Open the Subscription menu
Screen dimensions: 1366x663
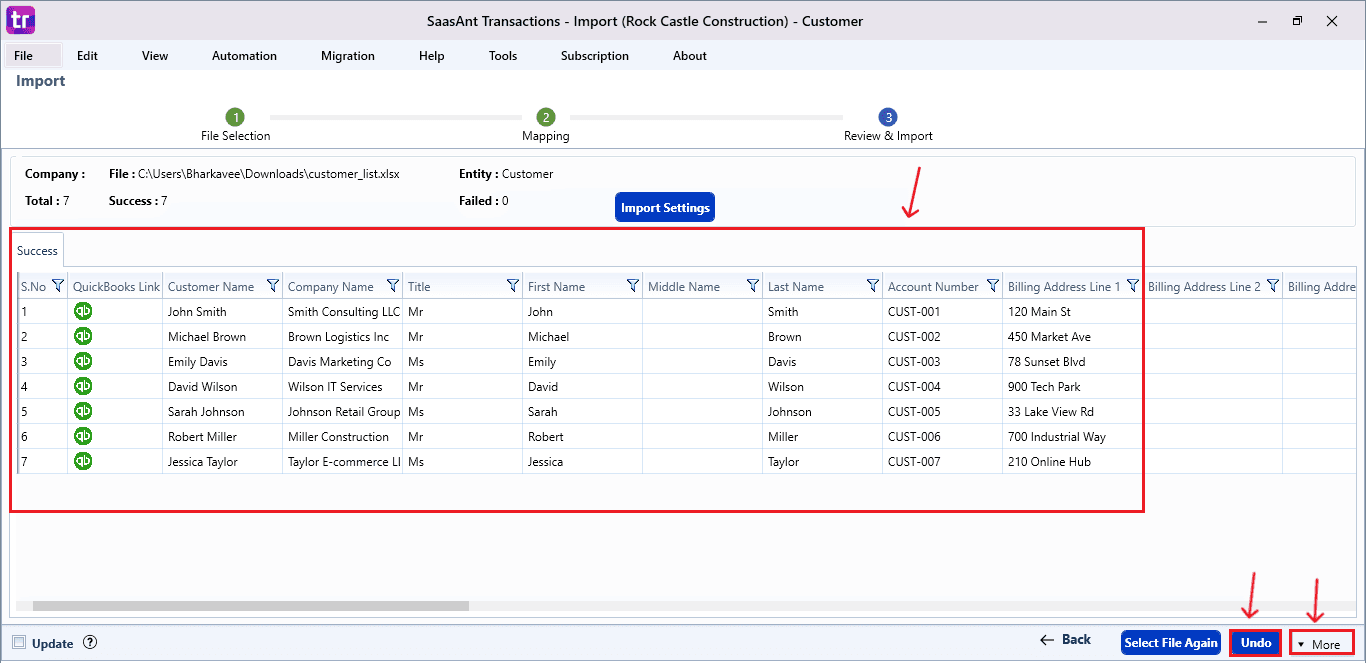point(595,56)
